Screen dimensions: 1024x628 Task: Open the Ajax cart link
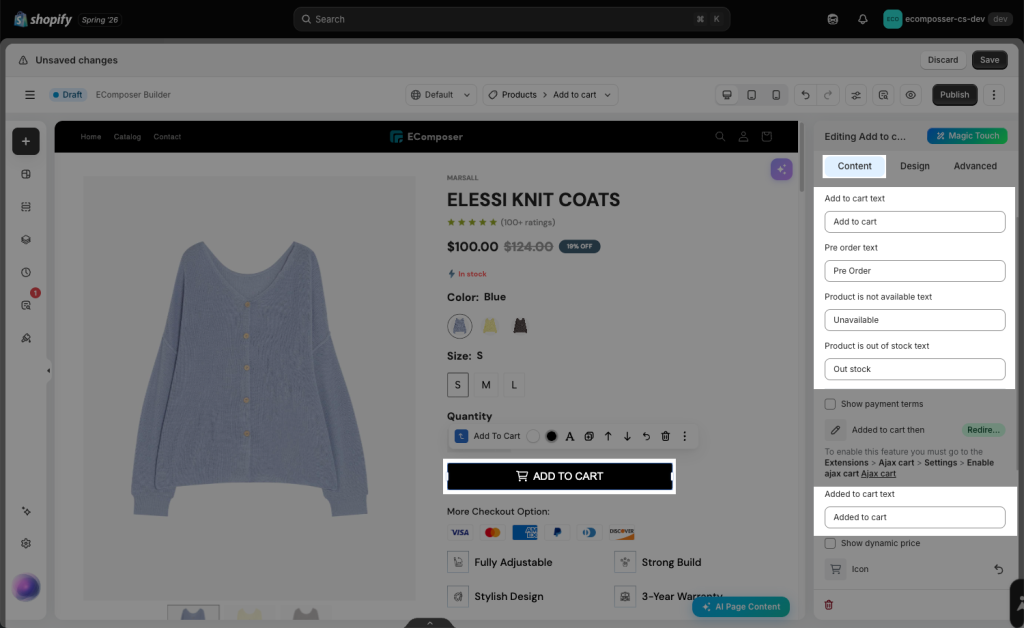(878, 473)
